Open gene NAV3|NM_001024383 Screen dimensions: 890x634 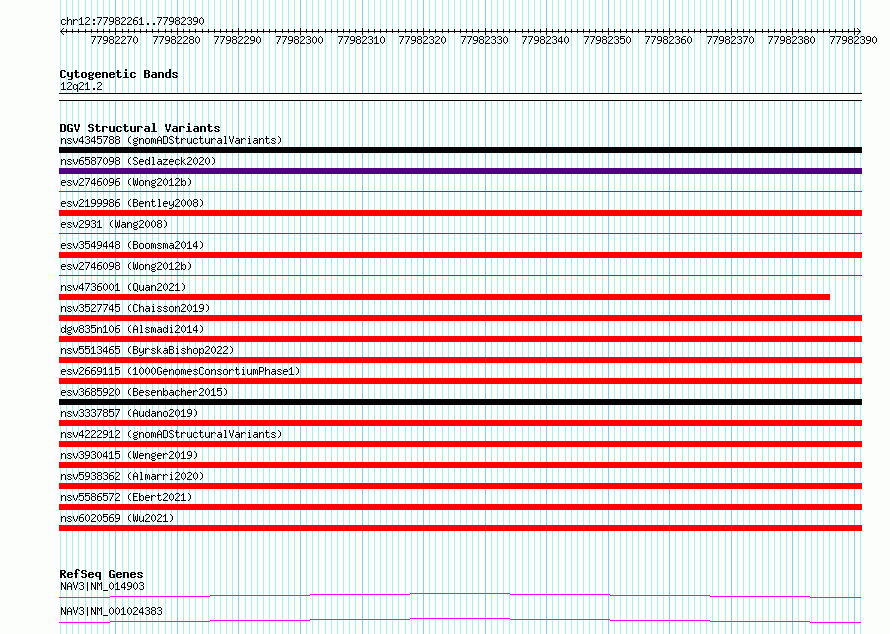tap(111, 611)
